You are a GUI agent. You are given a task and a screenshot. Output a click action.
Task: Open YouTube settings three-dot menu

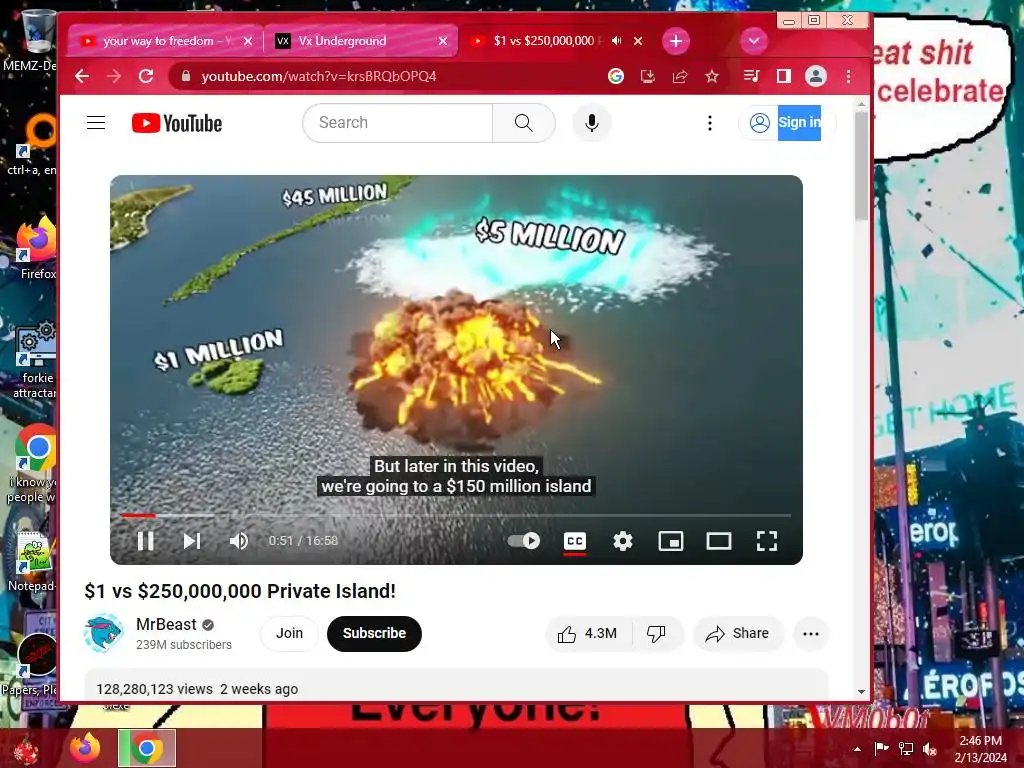(710, 123)
